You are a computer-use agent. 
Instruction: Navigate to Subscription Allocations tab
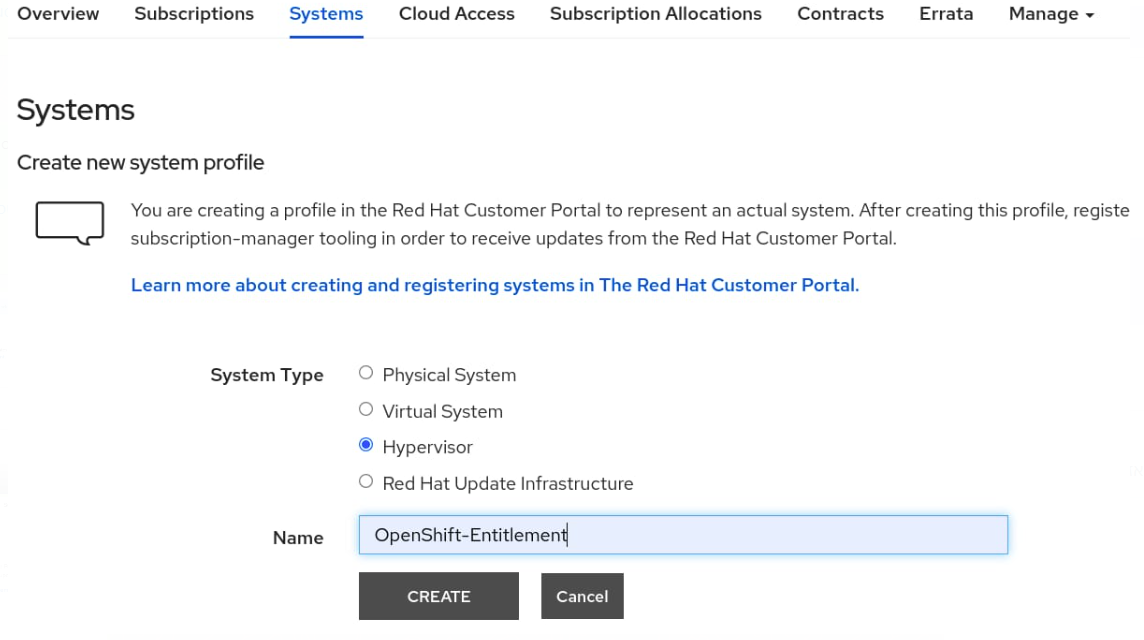[655, 14]
